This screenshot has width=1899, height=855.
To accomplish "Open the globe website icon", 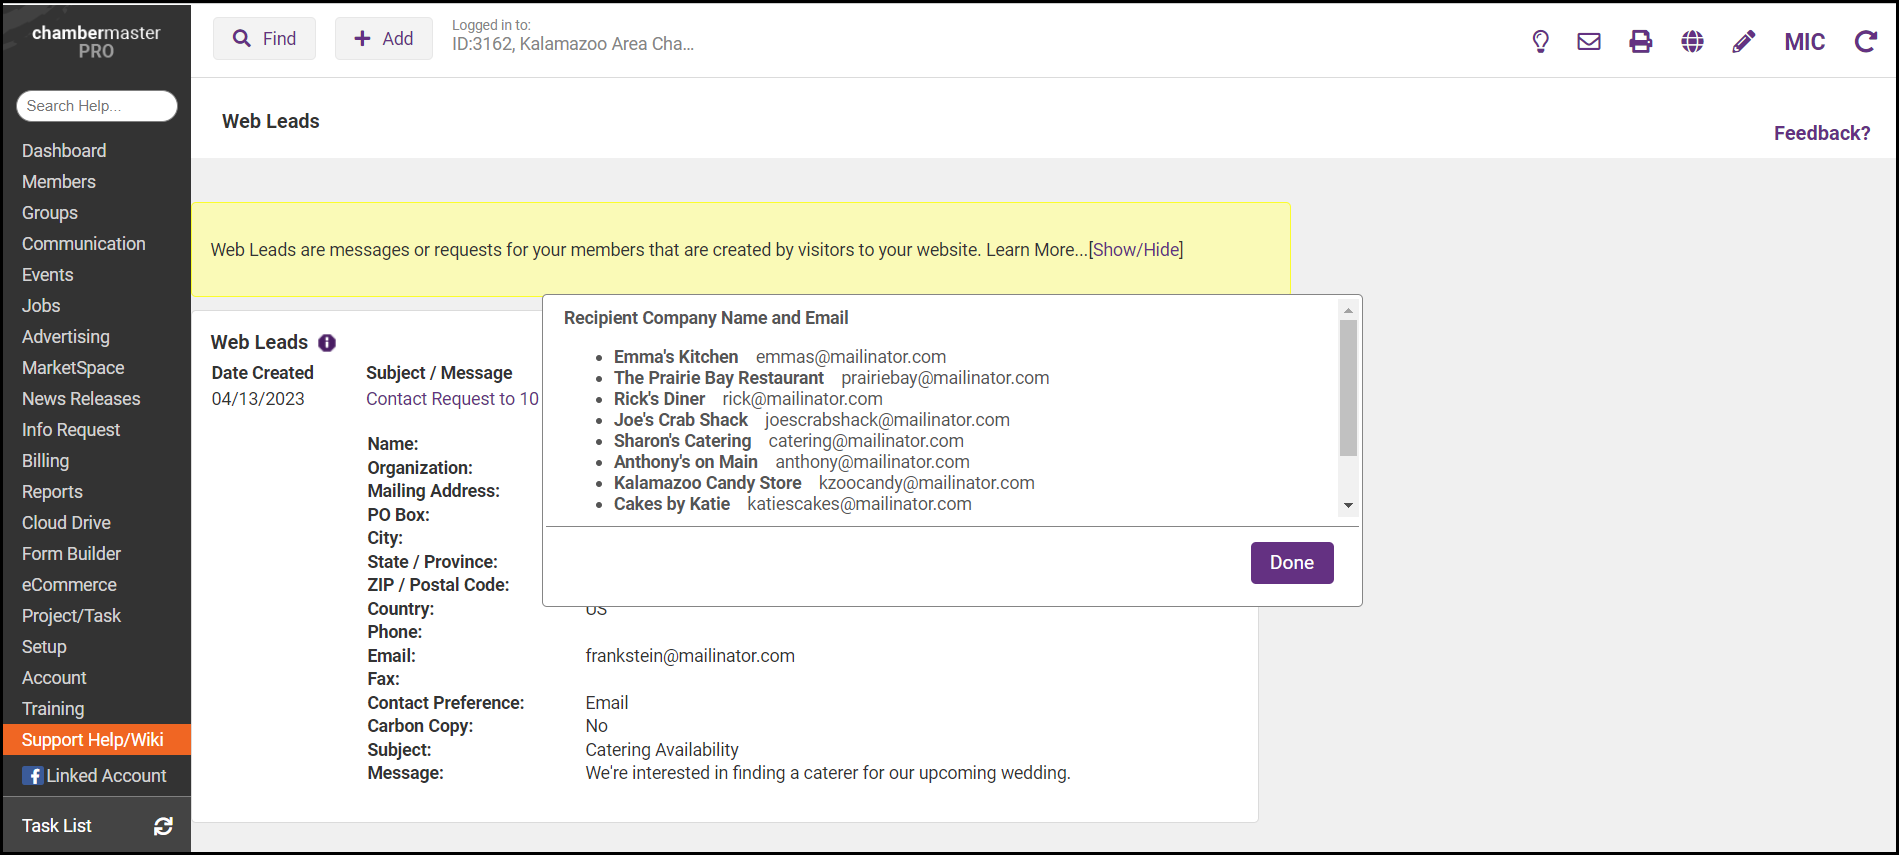I will click(x=1692, y=41).
